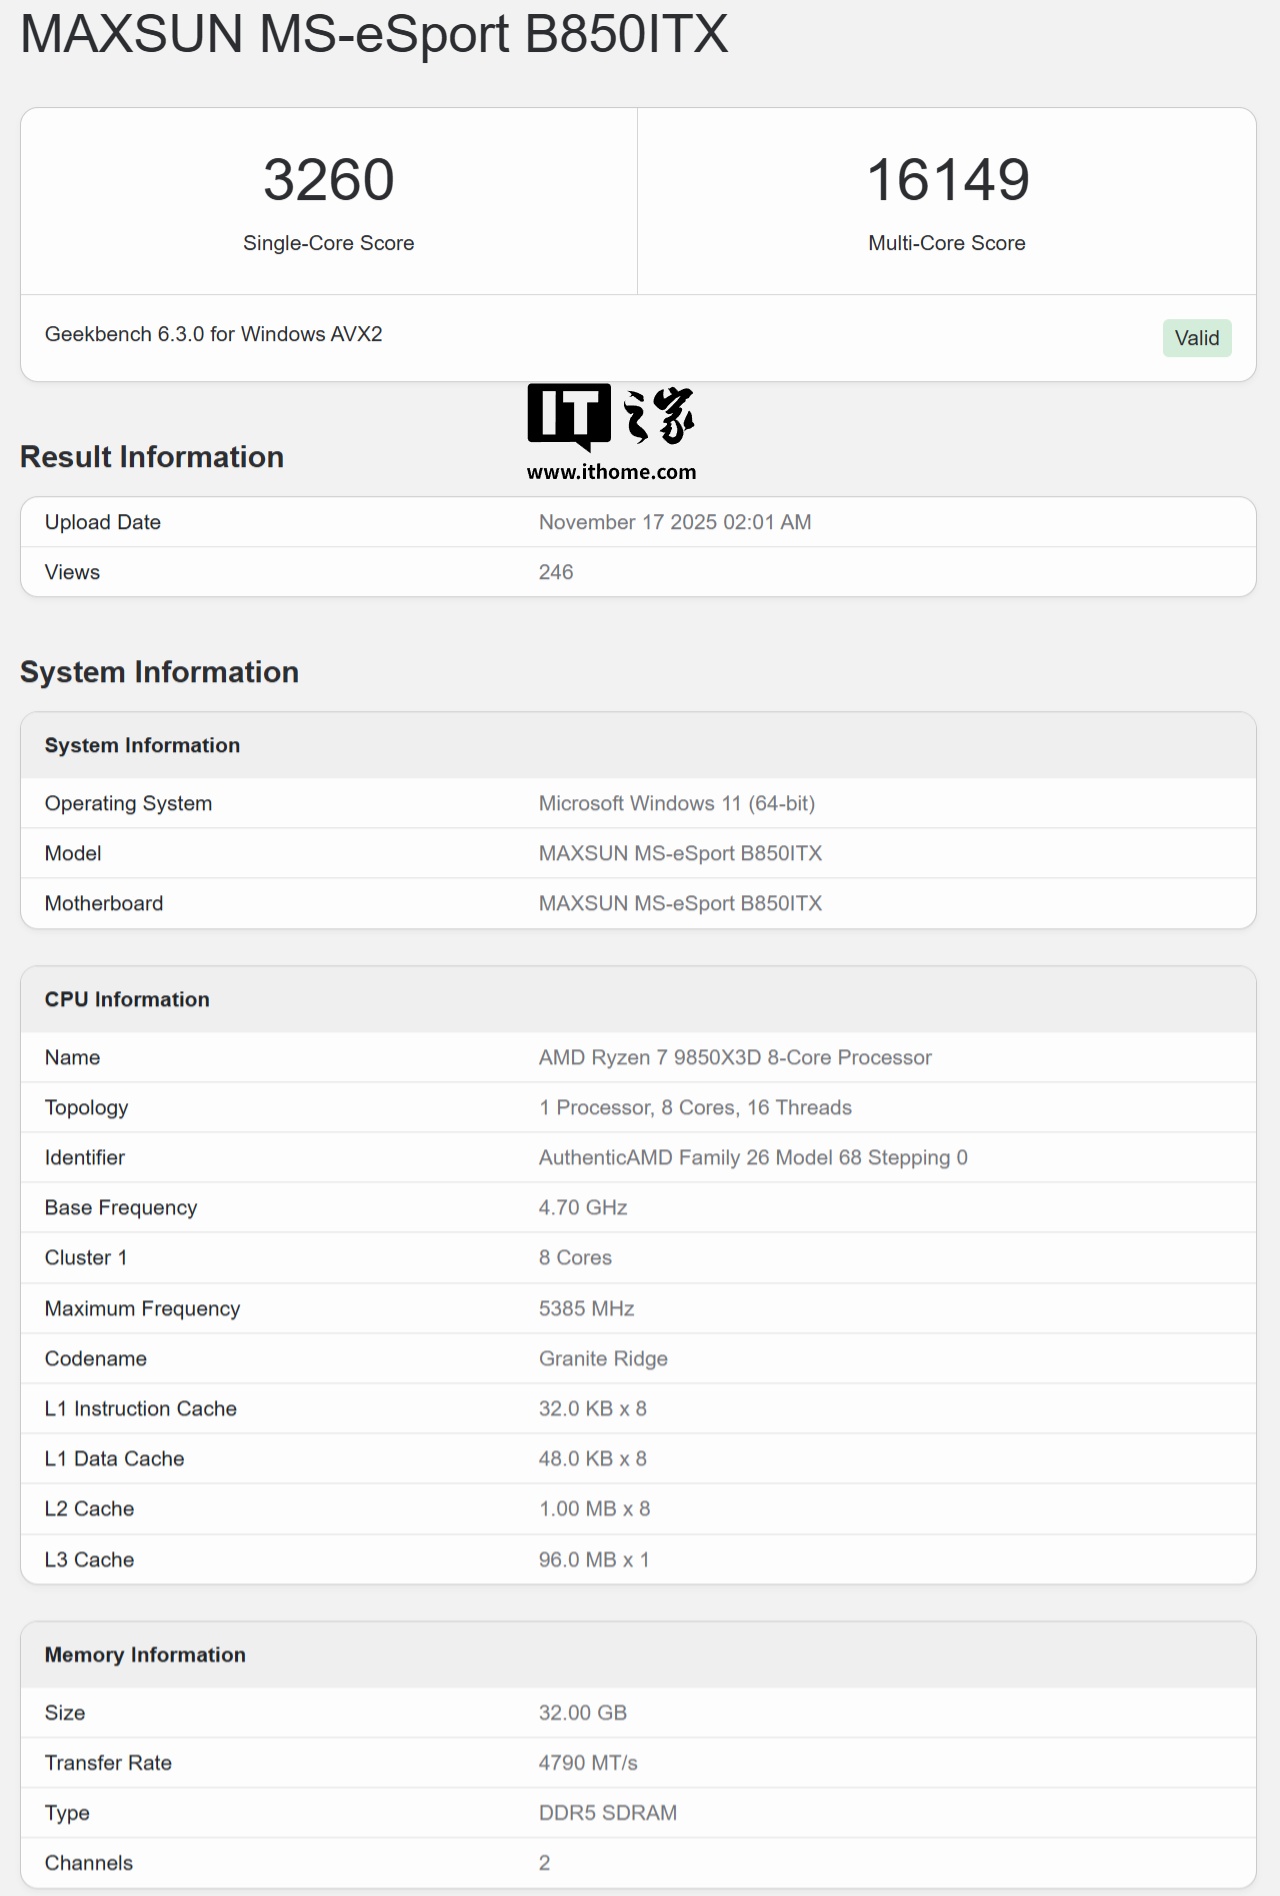Select the channels value 2
This screenshot has height=1896, width=1280.
click(545, 1862)
